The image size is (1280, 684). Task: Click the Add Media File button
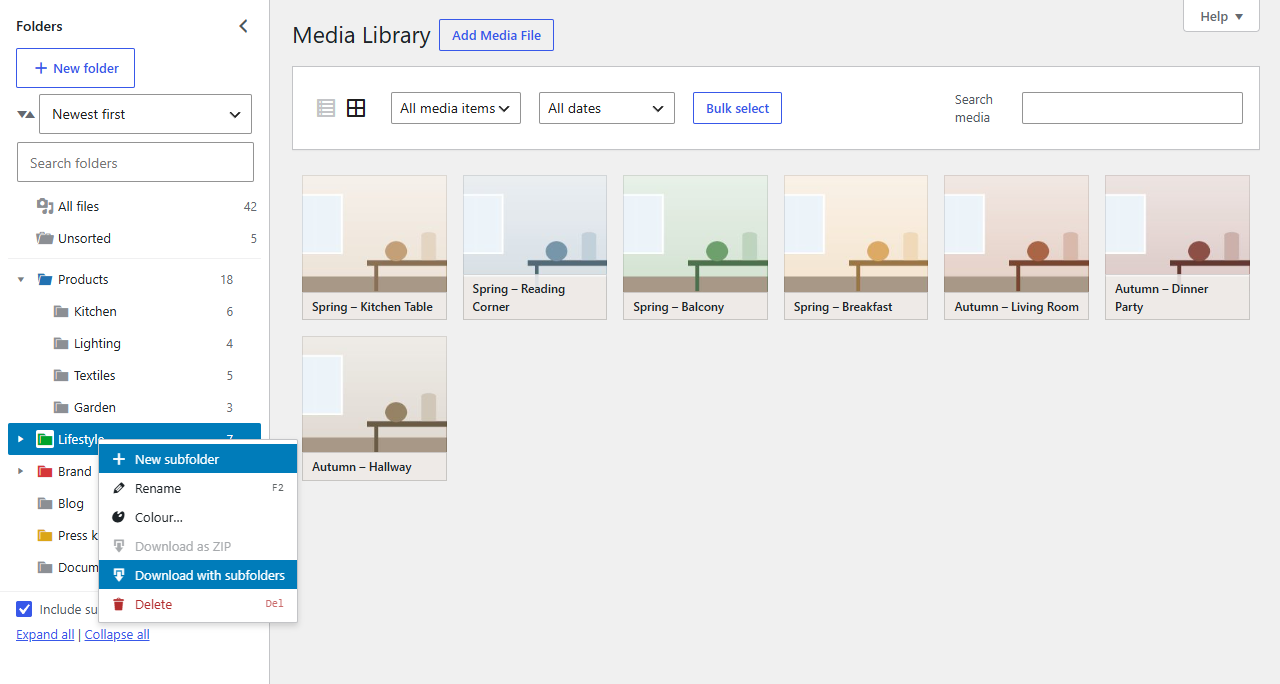(x=496, y=35)
